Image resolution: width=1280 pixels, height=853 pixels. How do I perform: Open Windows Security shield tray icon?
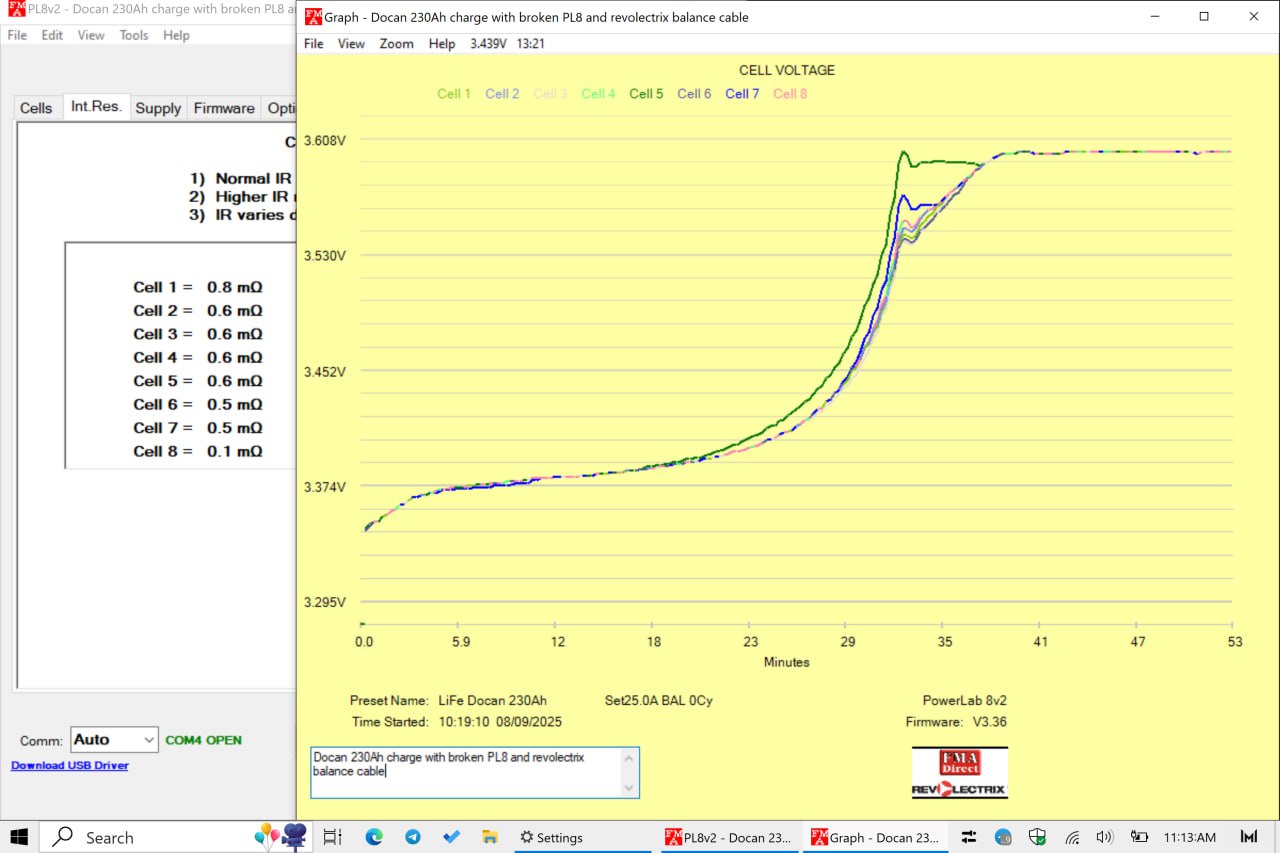click(x=1037, y=837)
